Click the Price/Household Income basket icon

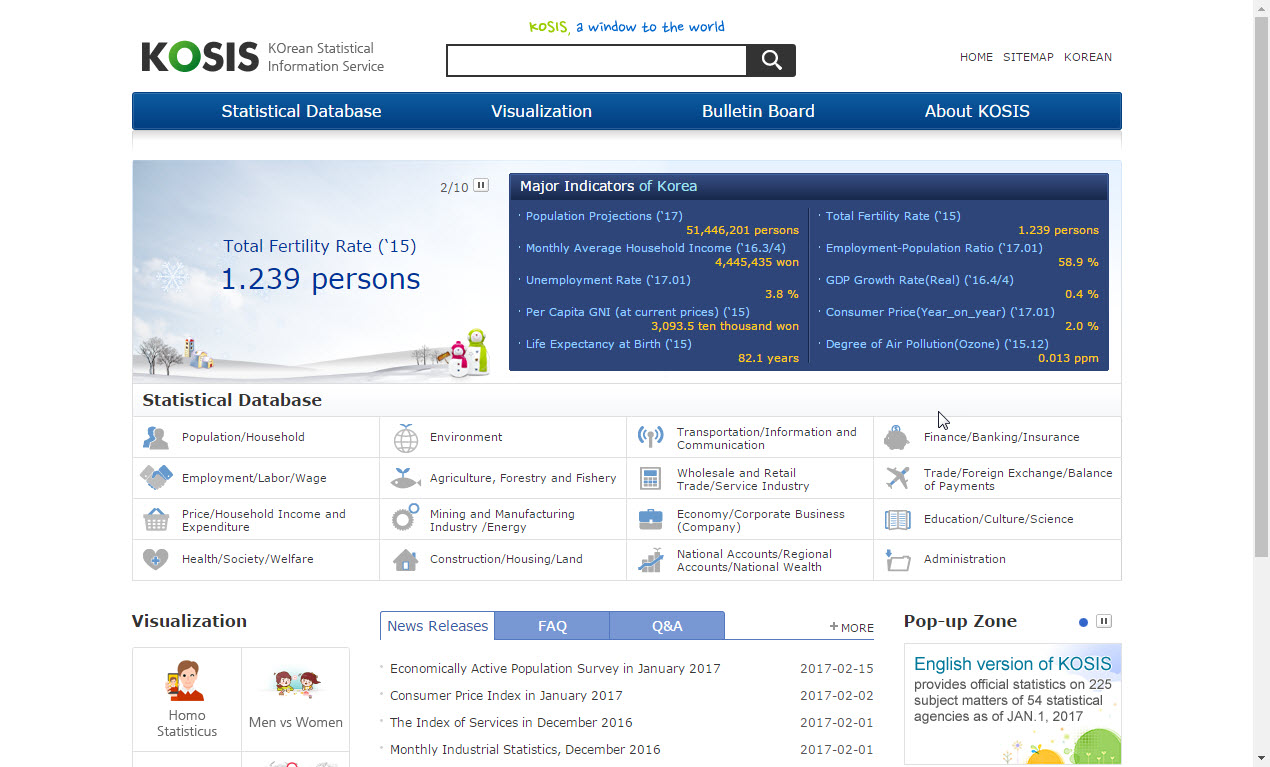[x=156, y=520]
